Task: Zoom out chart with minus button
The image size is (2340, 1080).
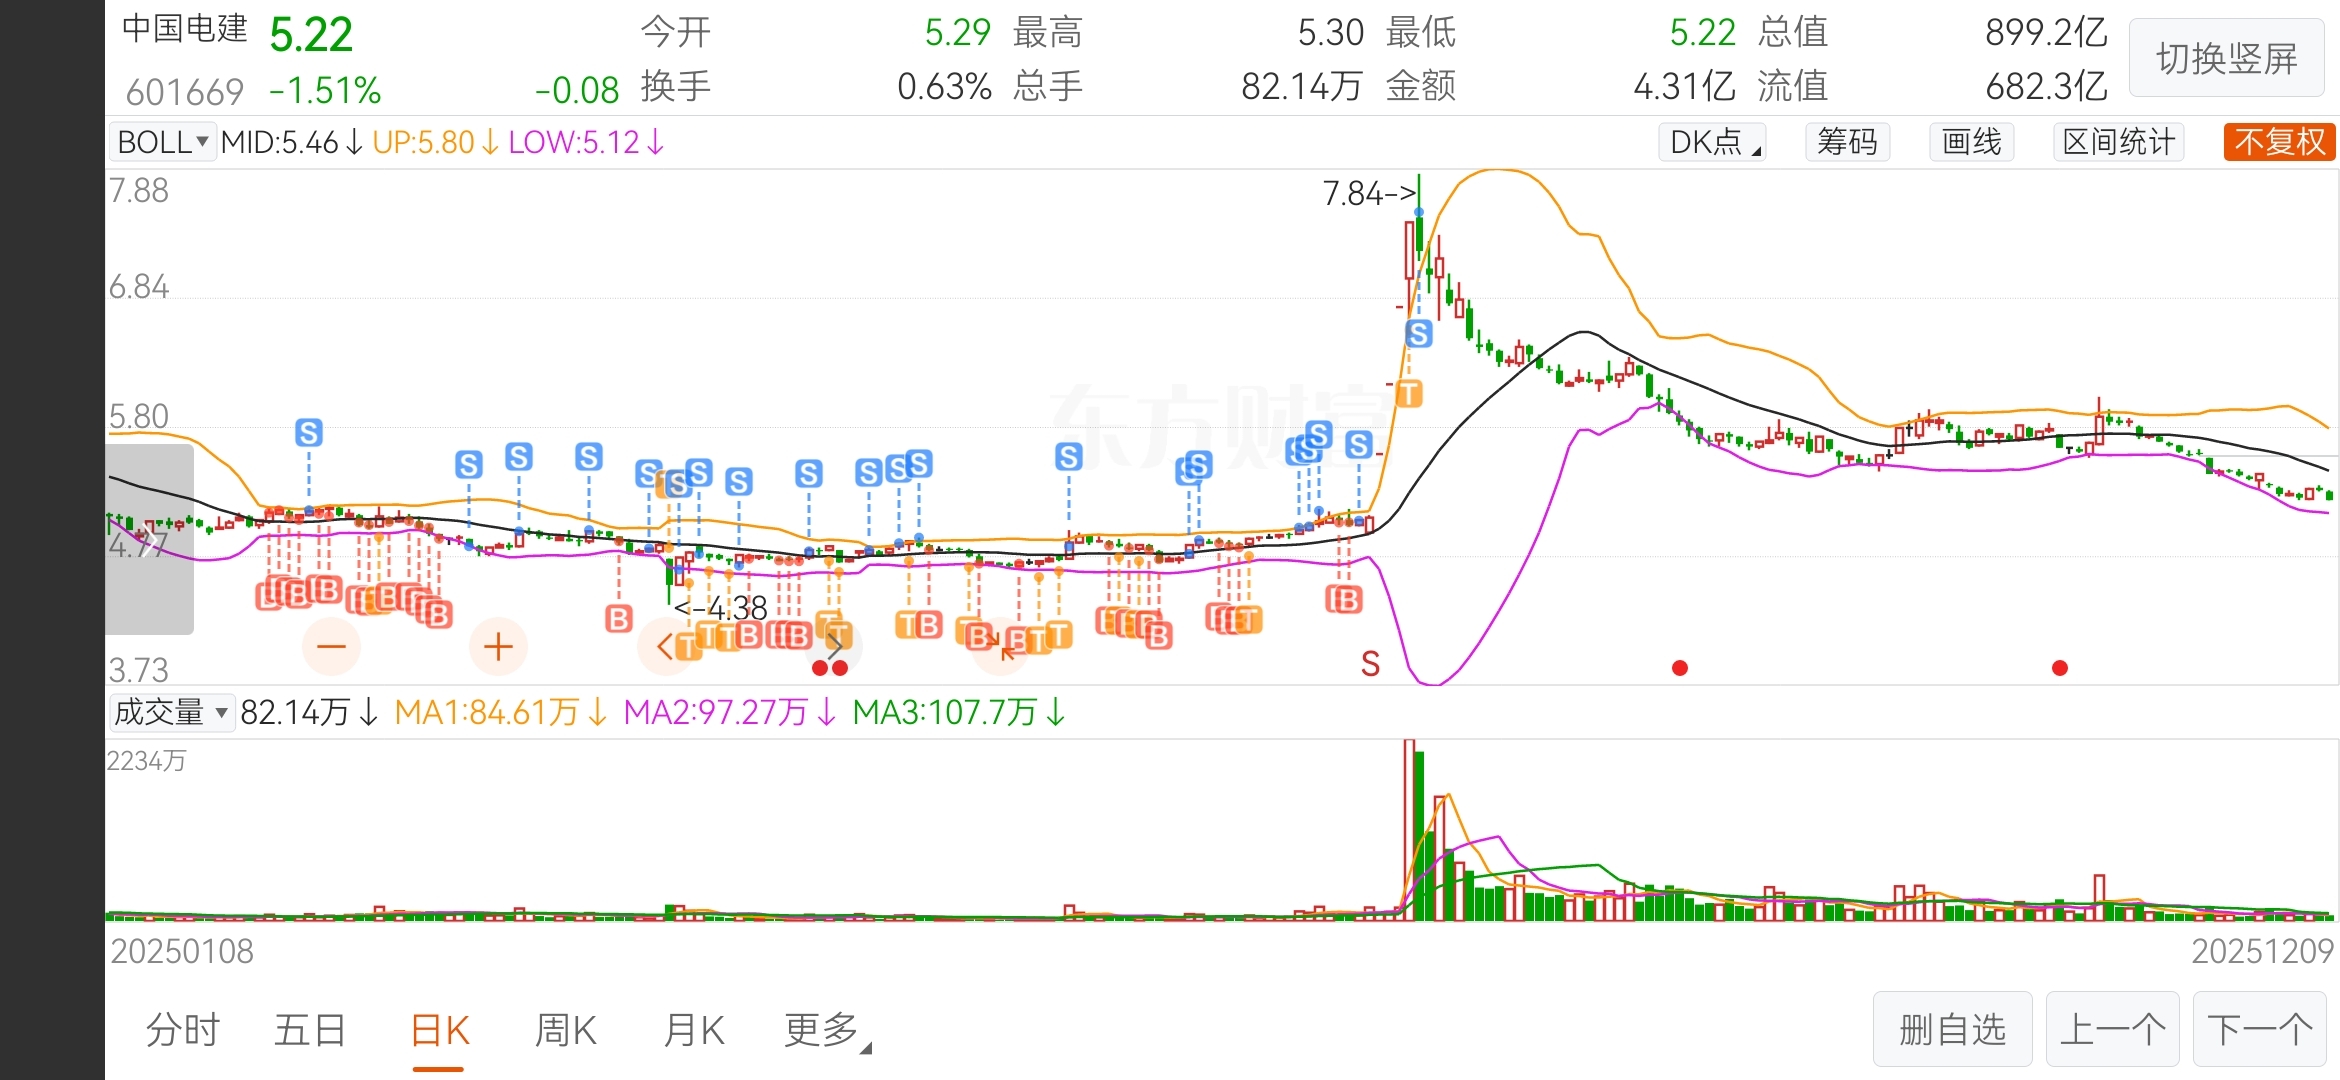Action: point(331,646)
